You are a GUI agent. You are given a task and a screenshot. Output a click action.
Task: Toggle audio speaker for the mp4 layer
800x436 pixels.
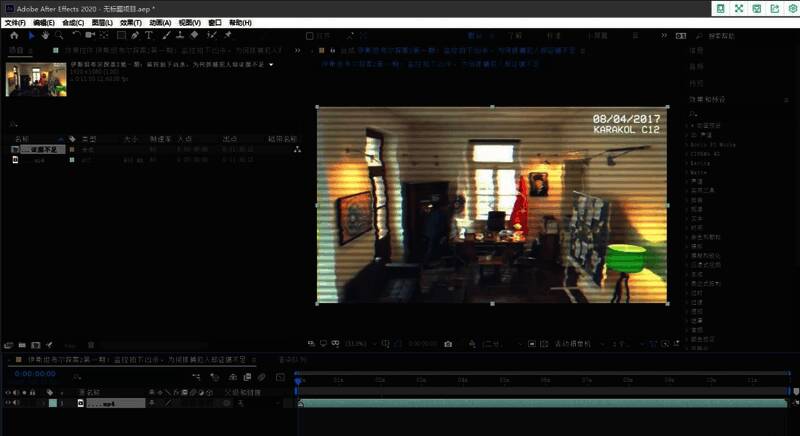click(x=17, y=404)
